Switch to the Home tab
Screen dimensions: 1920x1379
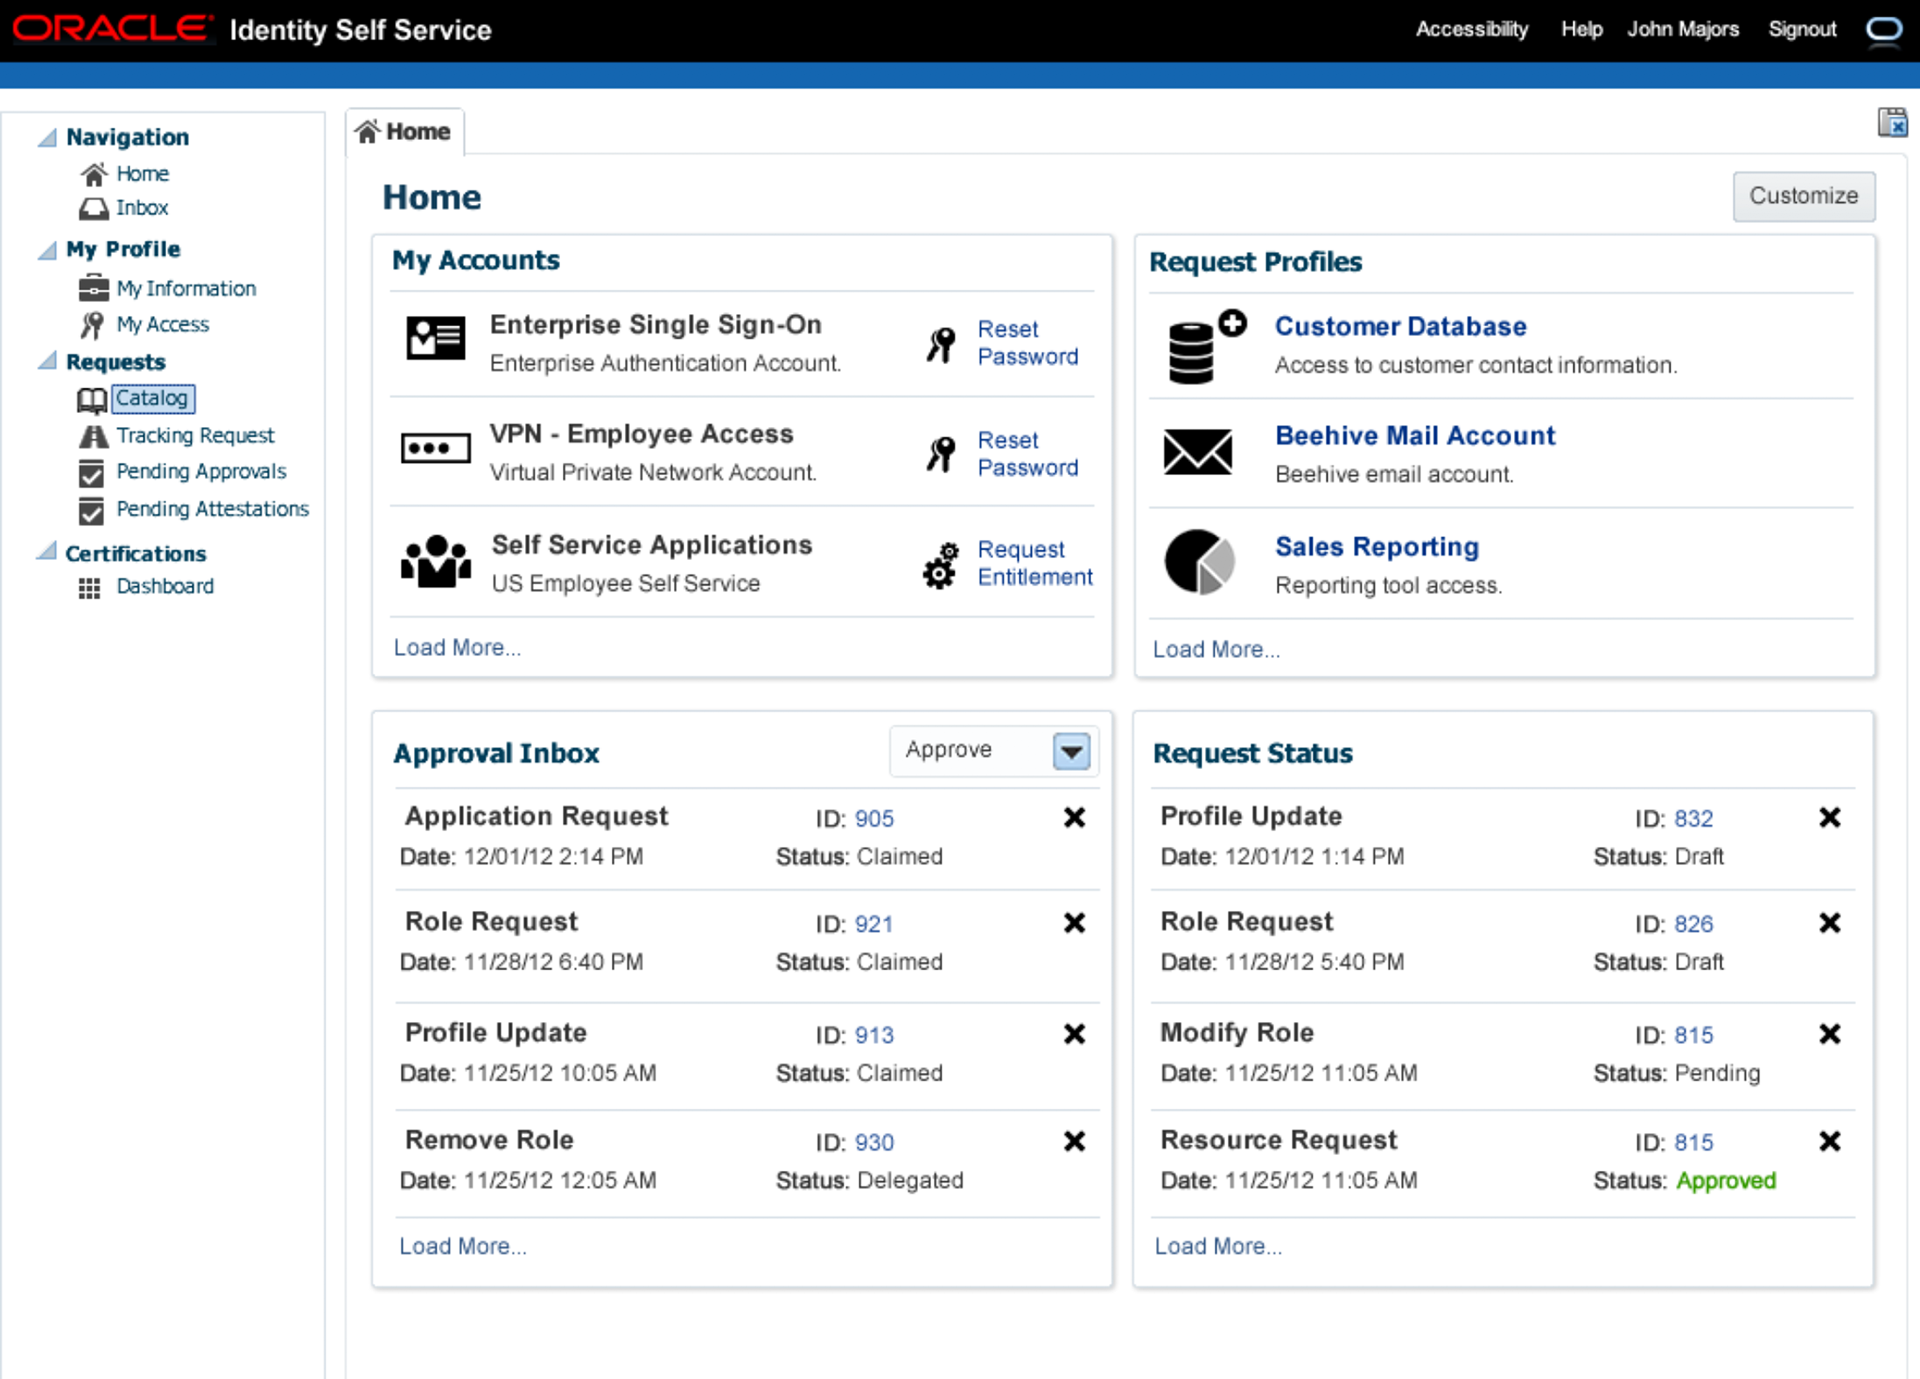coord(404,132)
